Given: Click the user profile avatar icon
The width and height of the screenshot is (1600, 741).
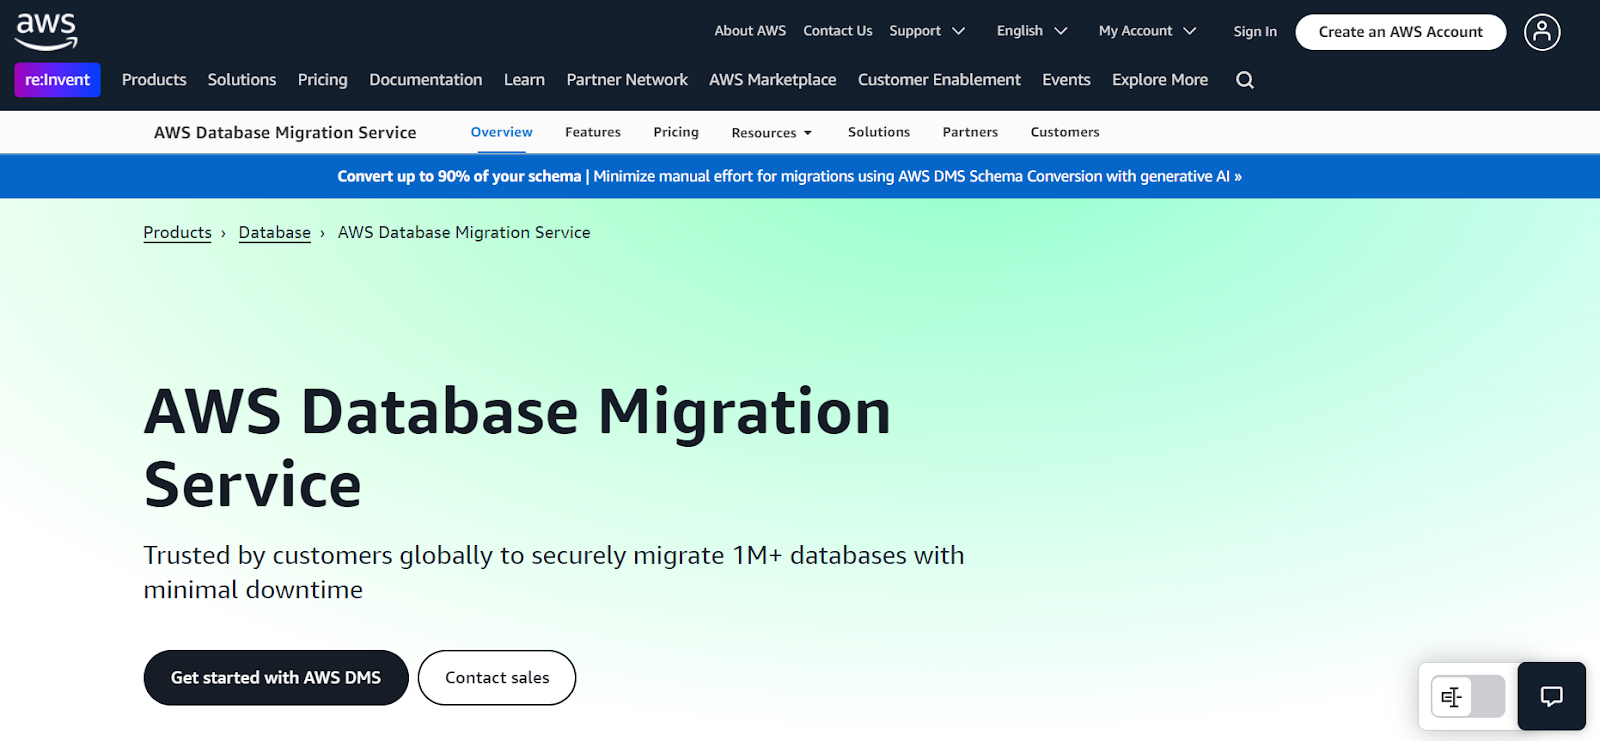Looking at the screenshot, I should click(x=1542, y=32).
